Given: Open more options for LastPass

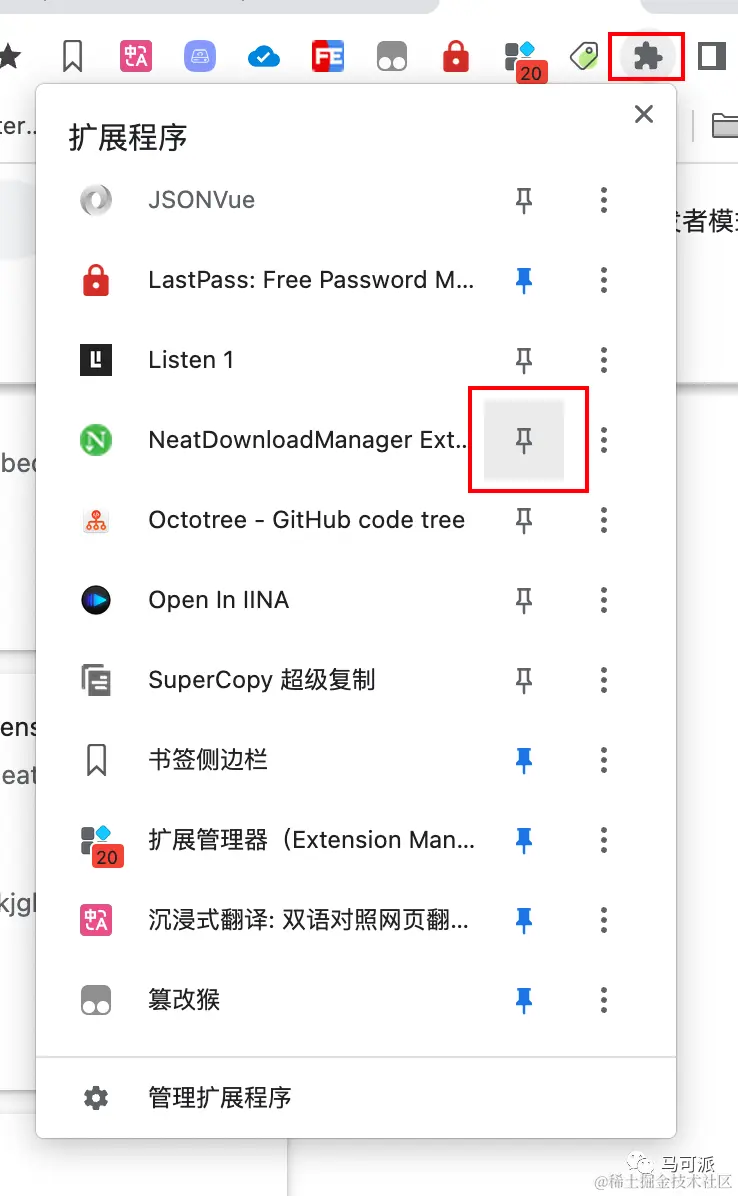Looking at the screenshot, I should point(604,280).
